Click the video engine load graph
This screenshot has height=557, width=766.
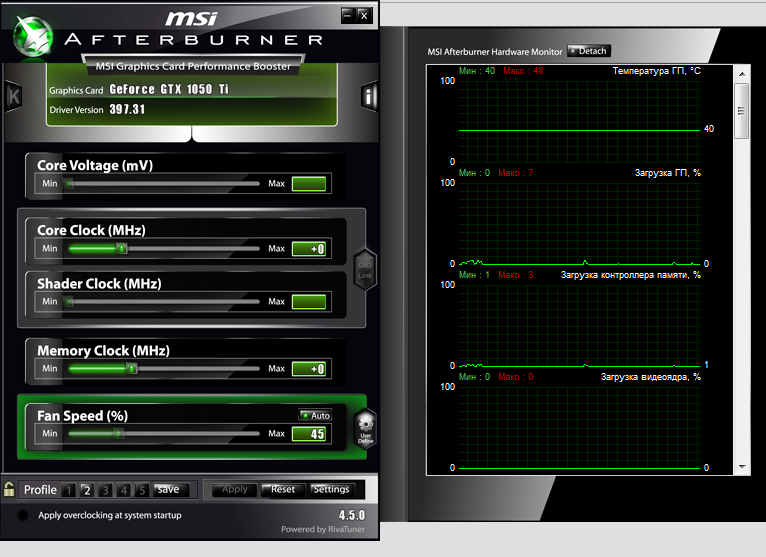(x=579, y=428)
